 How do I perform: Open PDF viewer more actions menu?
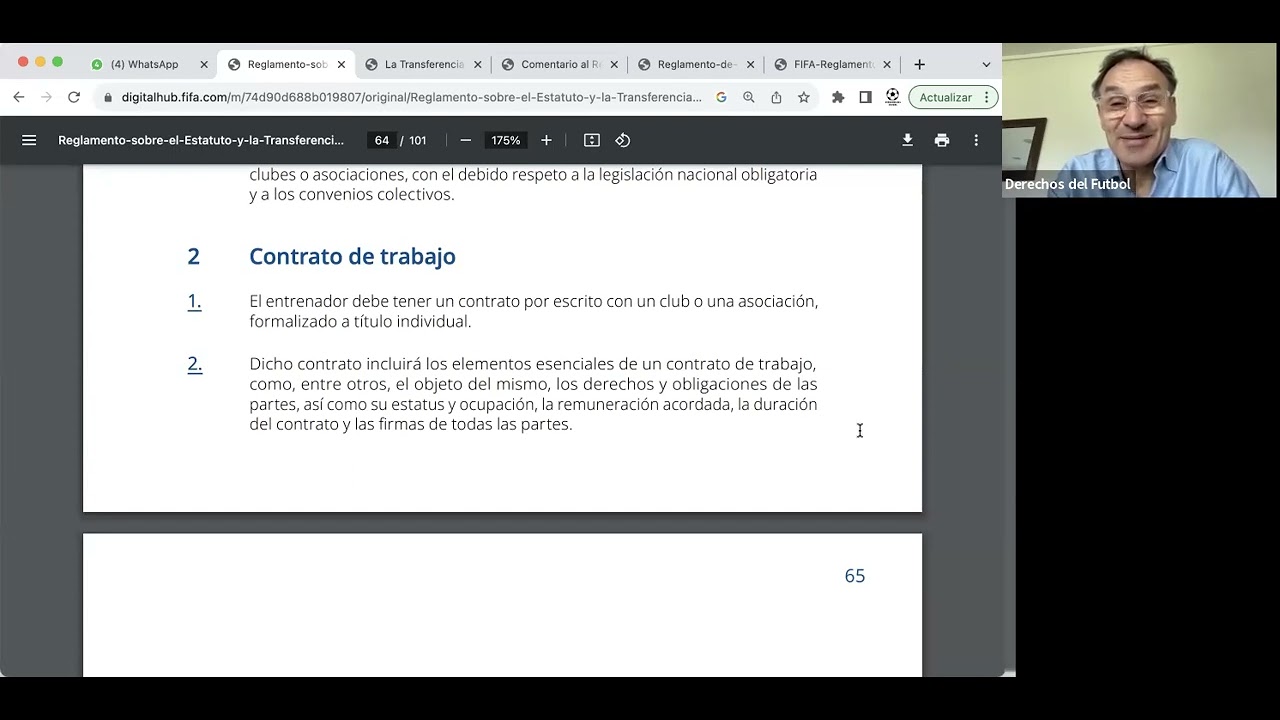pos(976,140)
